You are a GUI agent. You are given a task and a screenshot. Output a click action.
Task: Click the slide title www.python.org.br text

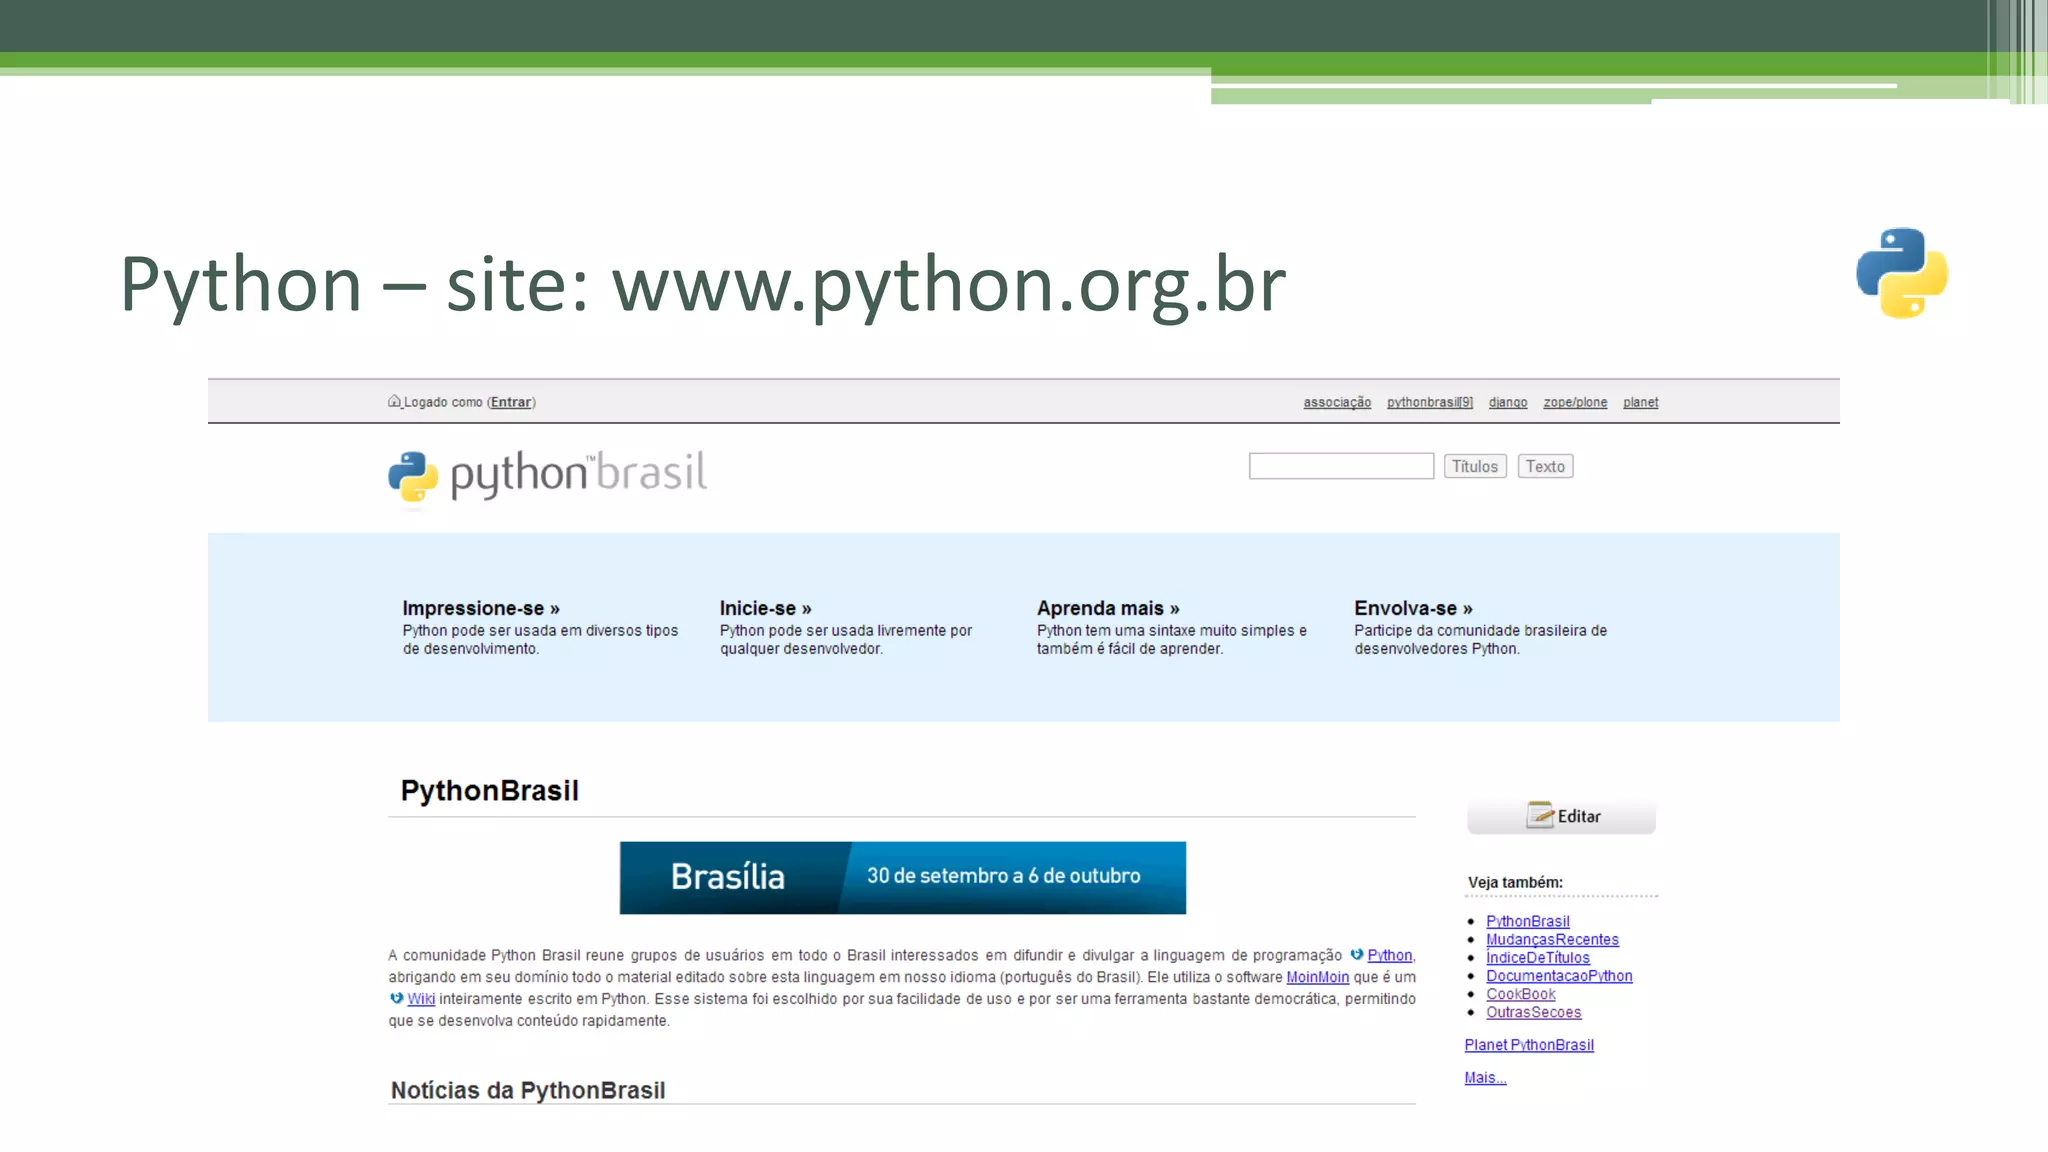pyautogui.click(x=948, y=286)
